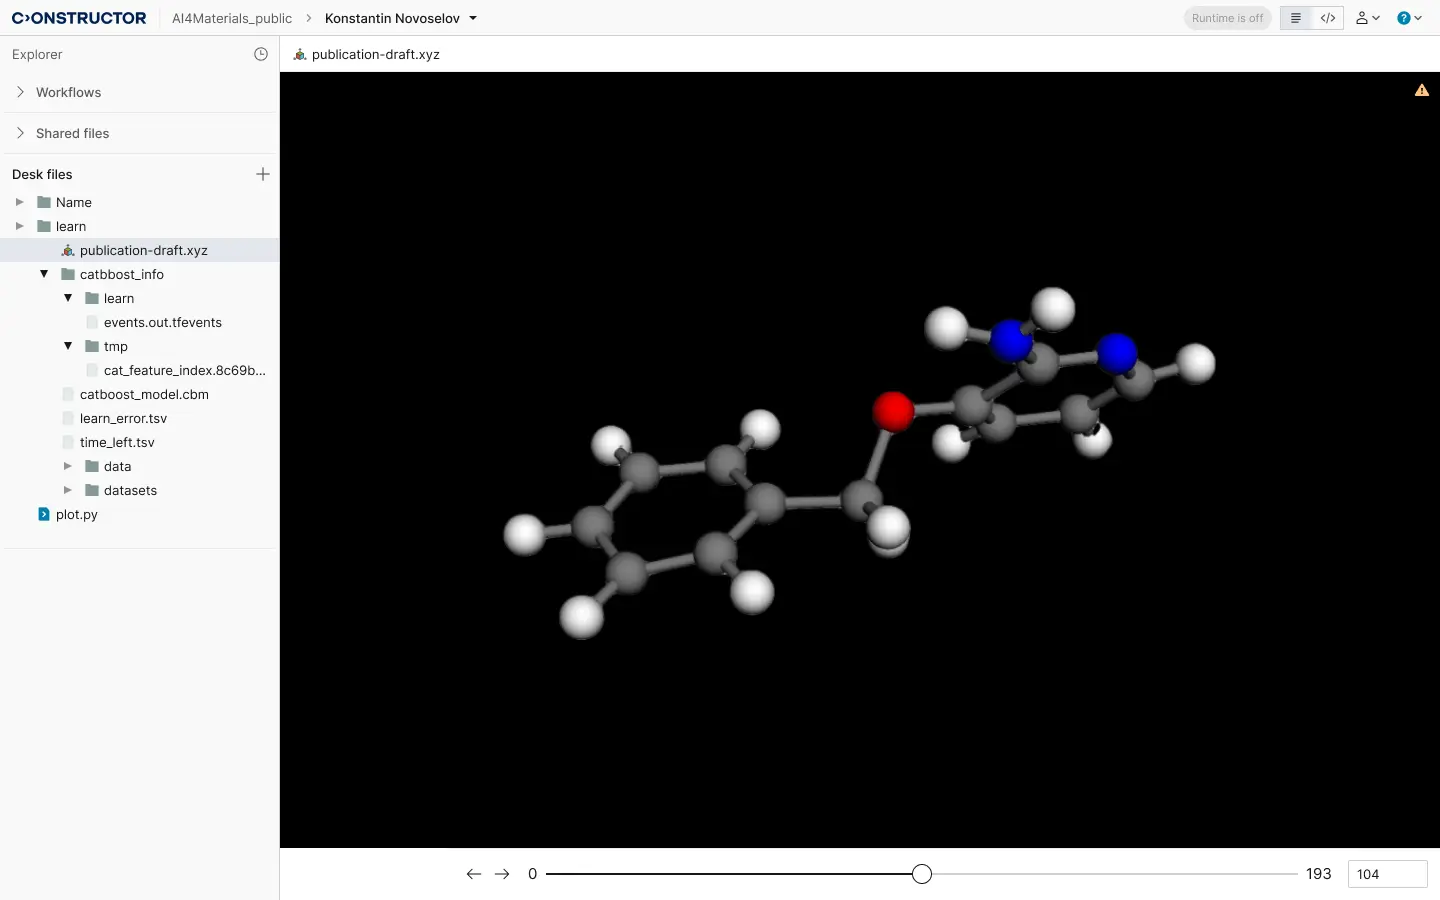Select the molecule icon of publication-draft.xyz
1440x900 pixels.
click(68, 250)
